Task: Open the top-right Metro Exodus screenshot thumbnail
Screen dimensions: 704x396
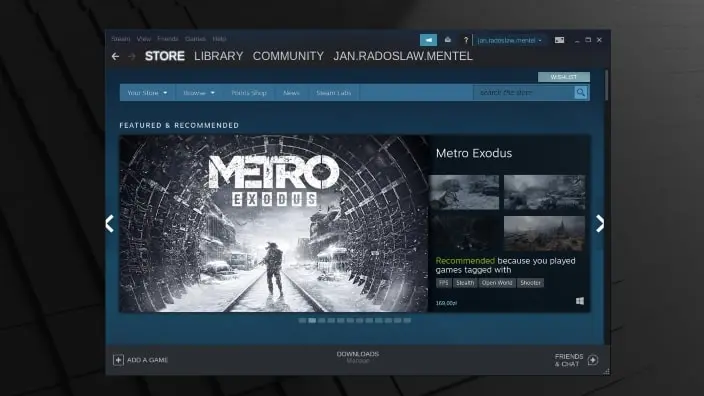Action: [544, 192]
